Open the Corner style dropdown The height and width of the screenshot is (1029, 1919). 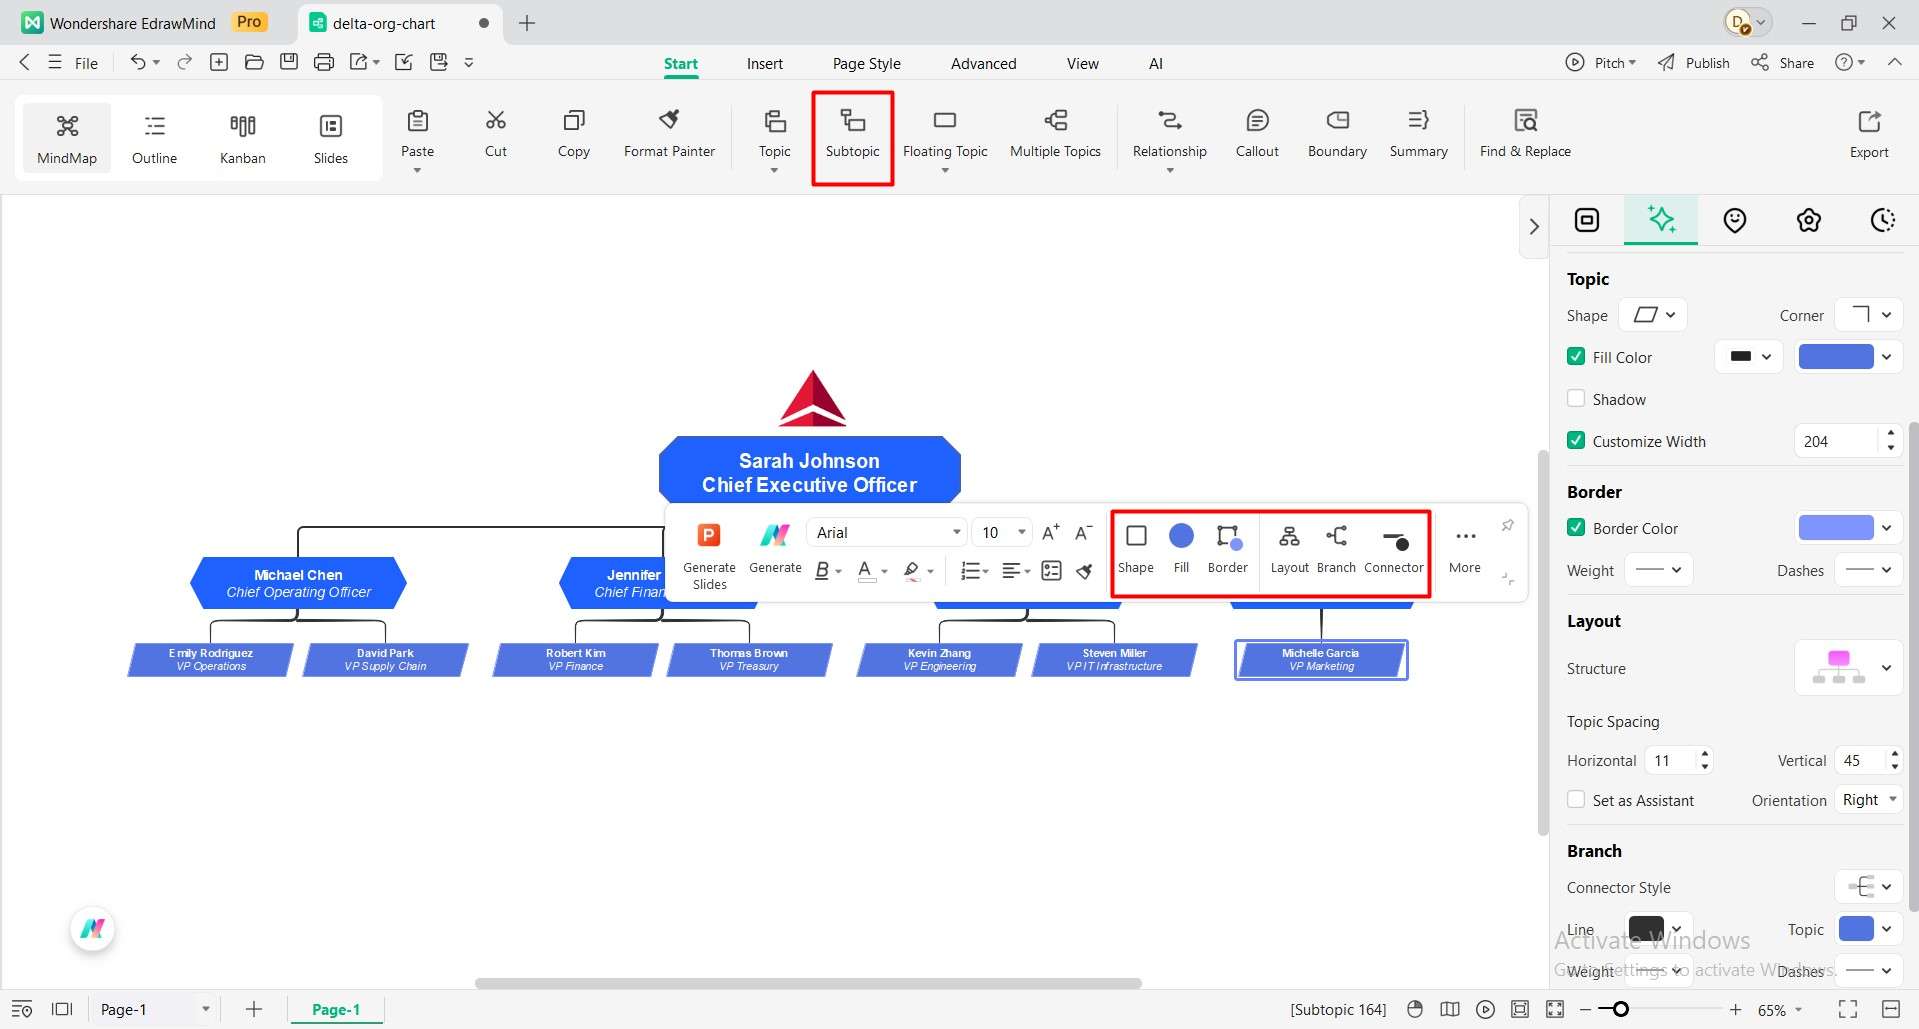(x=1870, y=315)
